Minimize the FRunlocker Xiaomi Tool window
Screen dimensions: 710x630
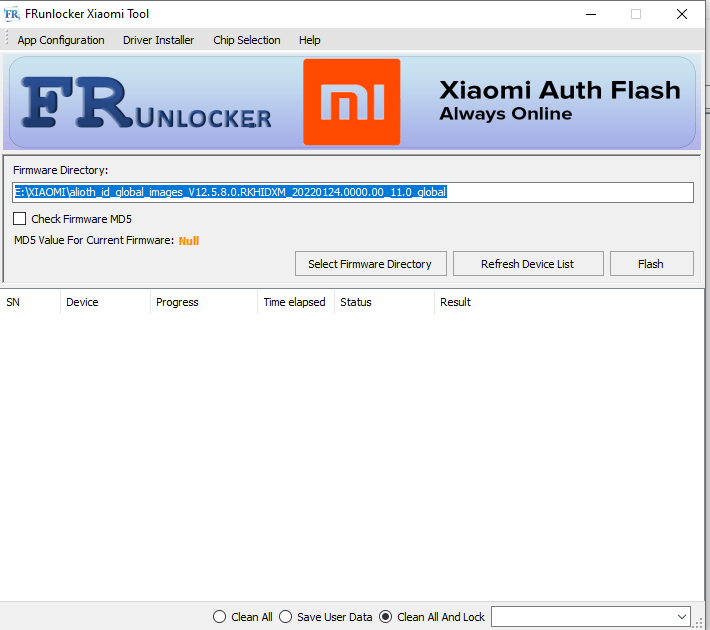(591, 14)
